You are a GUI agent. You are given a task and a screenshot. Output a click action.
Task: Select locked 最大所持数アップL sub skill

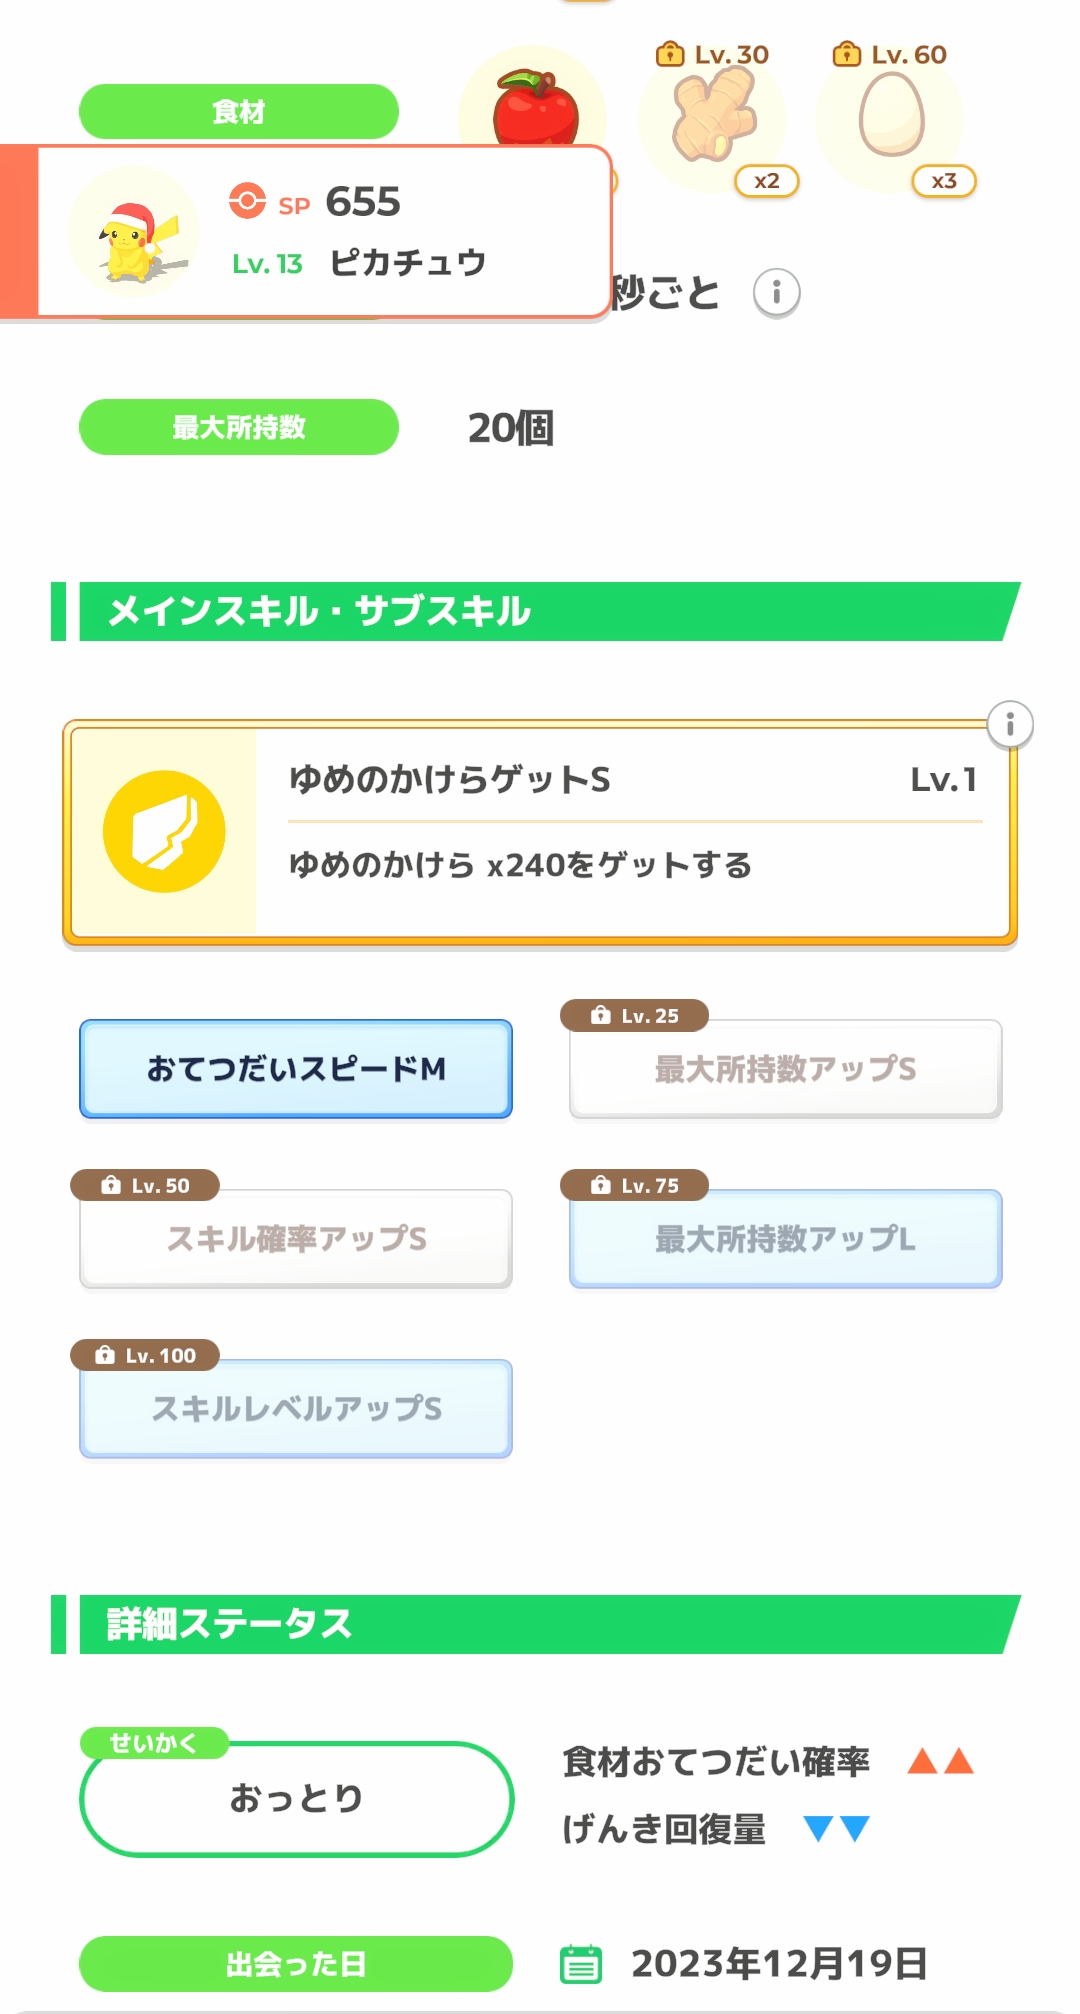(785, 1239)
